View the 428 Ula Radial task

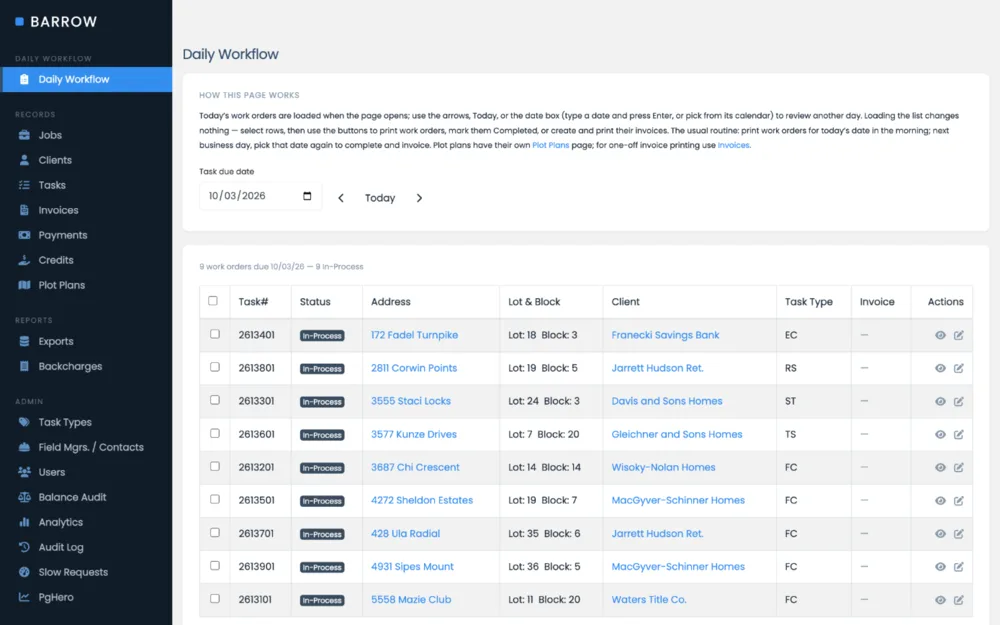coord(940,534)
